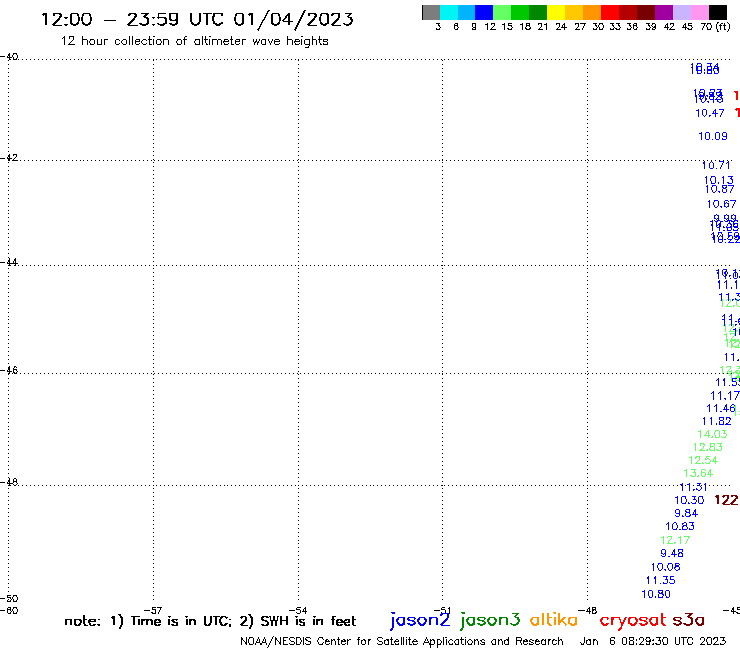Click the orange swatch in the color scale
This screenshot has width=740, height=650.
[x=592, y=12]
